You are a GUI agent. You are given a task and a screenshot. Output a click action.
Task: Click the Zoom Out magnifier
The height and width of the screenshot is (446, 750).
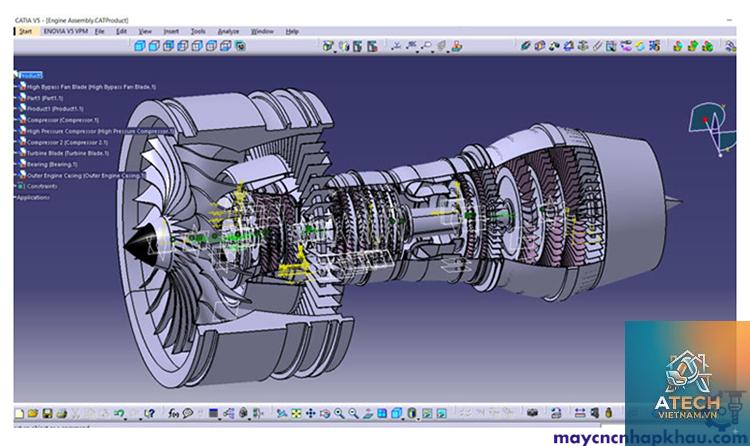353,413
